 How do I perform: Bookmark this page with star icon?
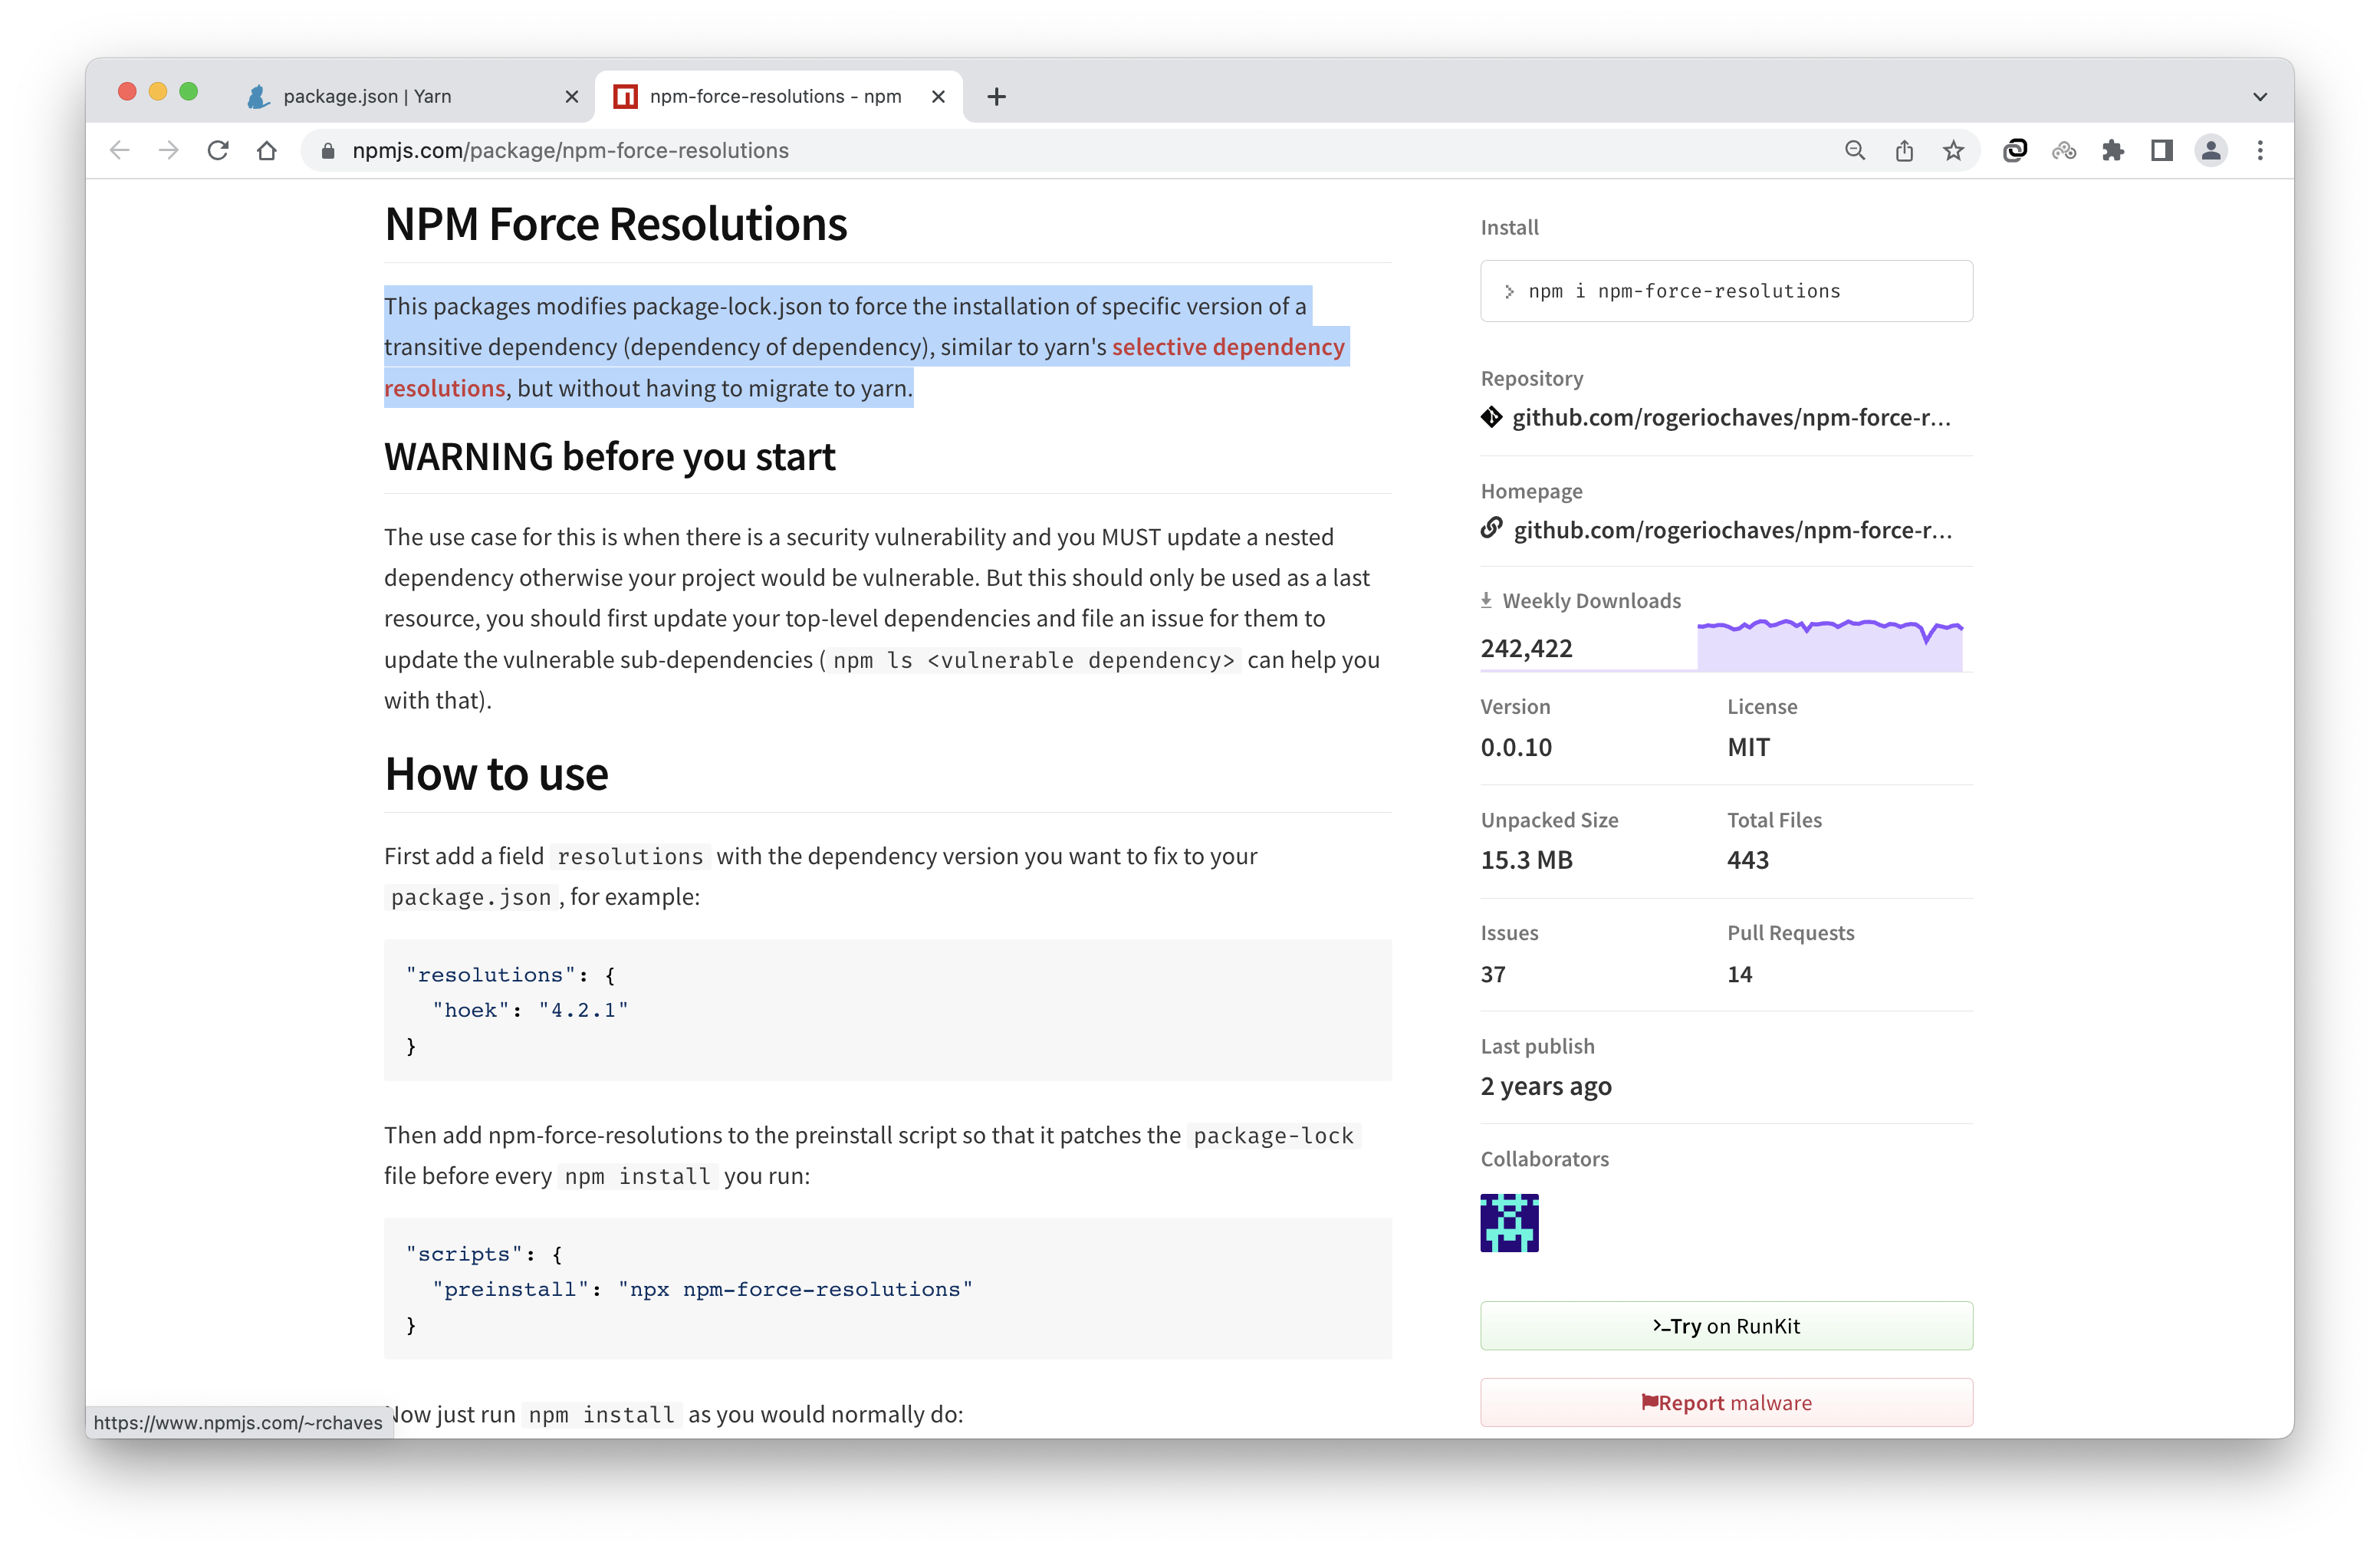coord(1953,151)
